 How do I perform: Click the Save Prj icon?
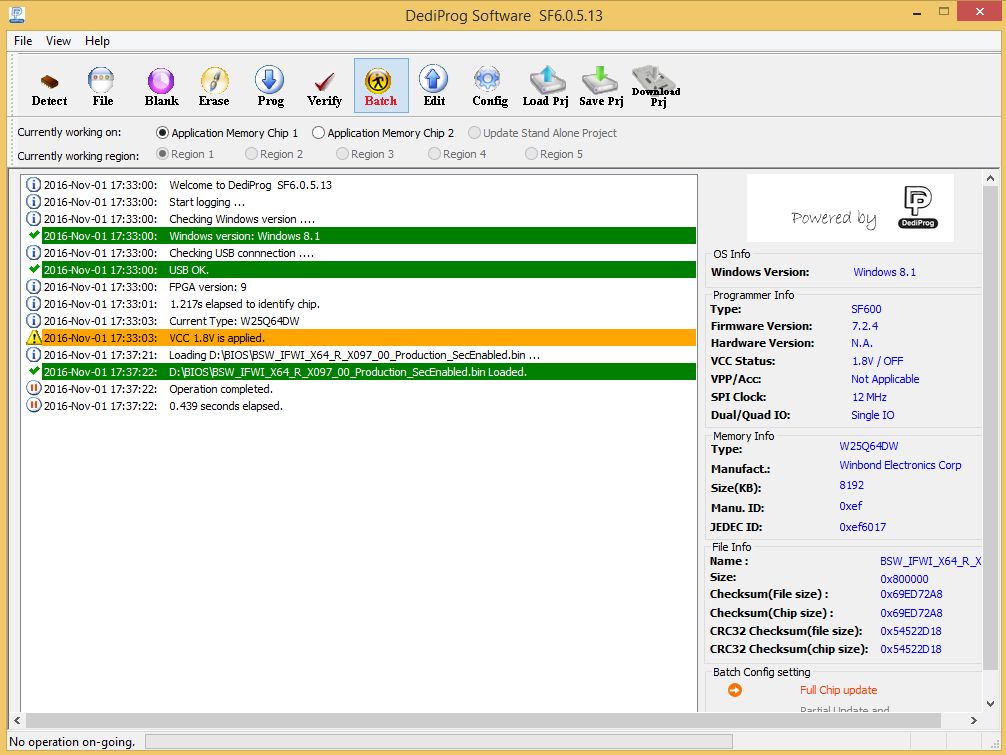click(x=600, y=86)
